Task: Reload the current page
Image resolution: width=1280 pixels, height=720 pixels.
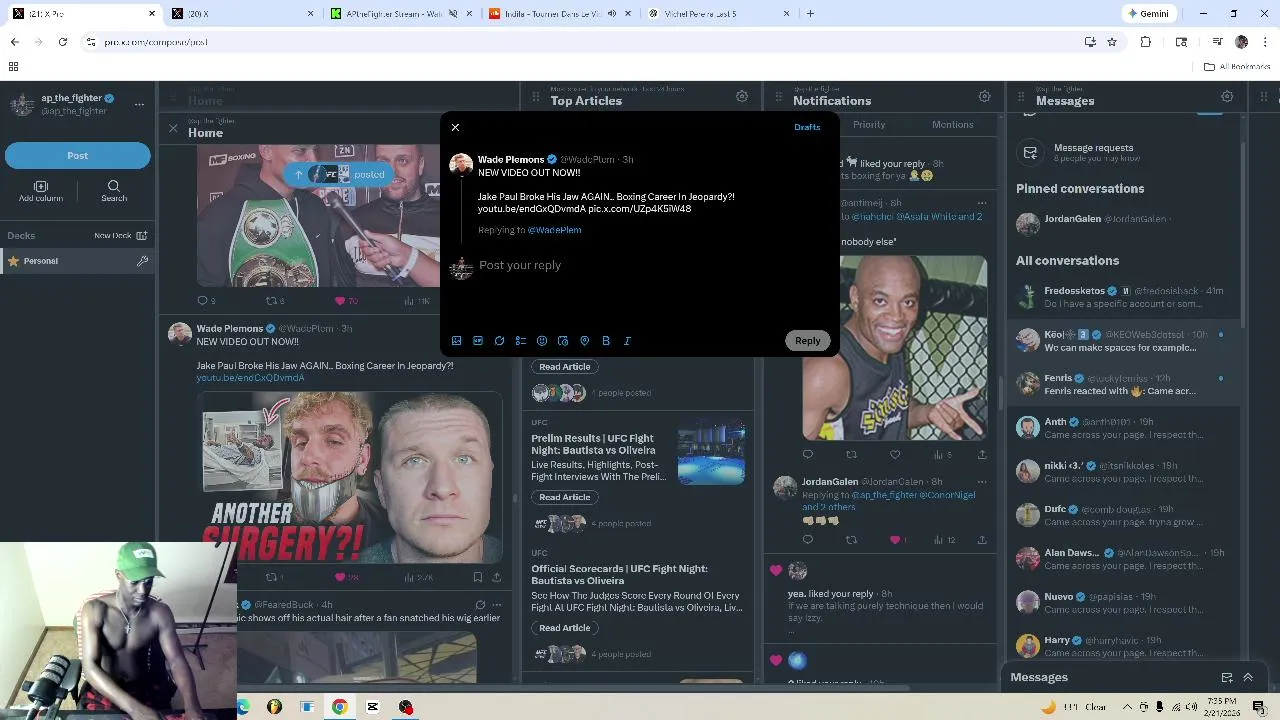Action: (62, 42)
